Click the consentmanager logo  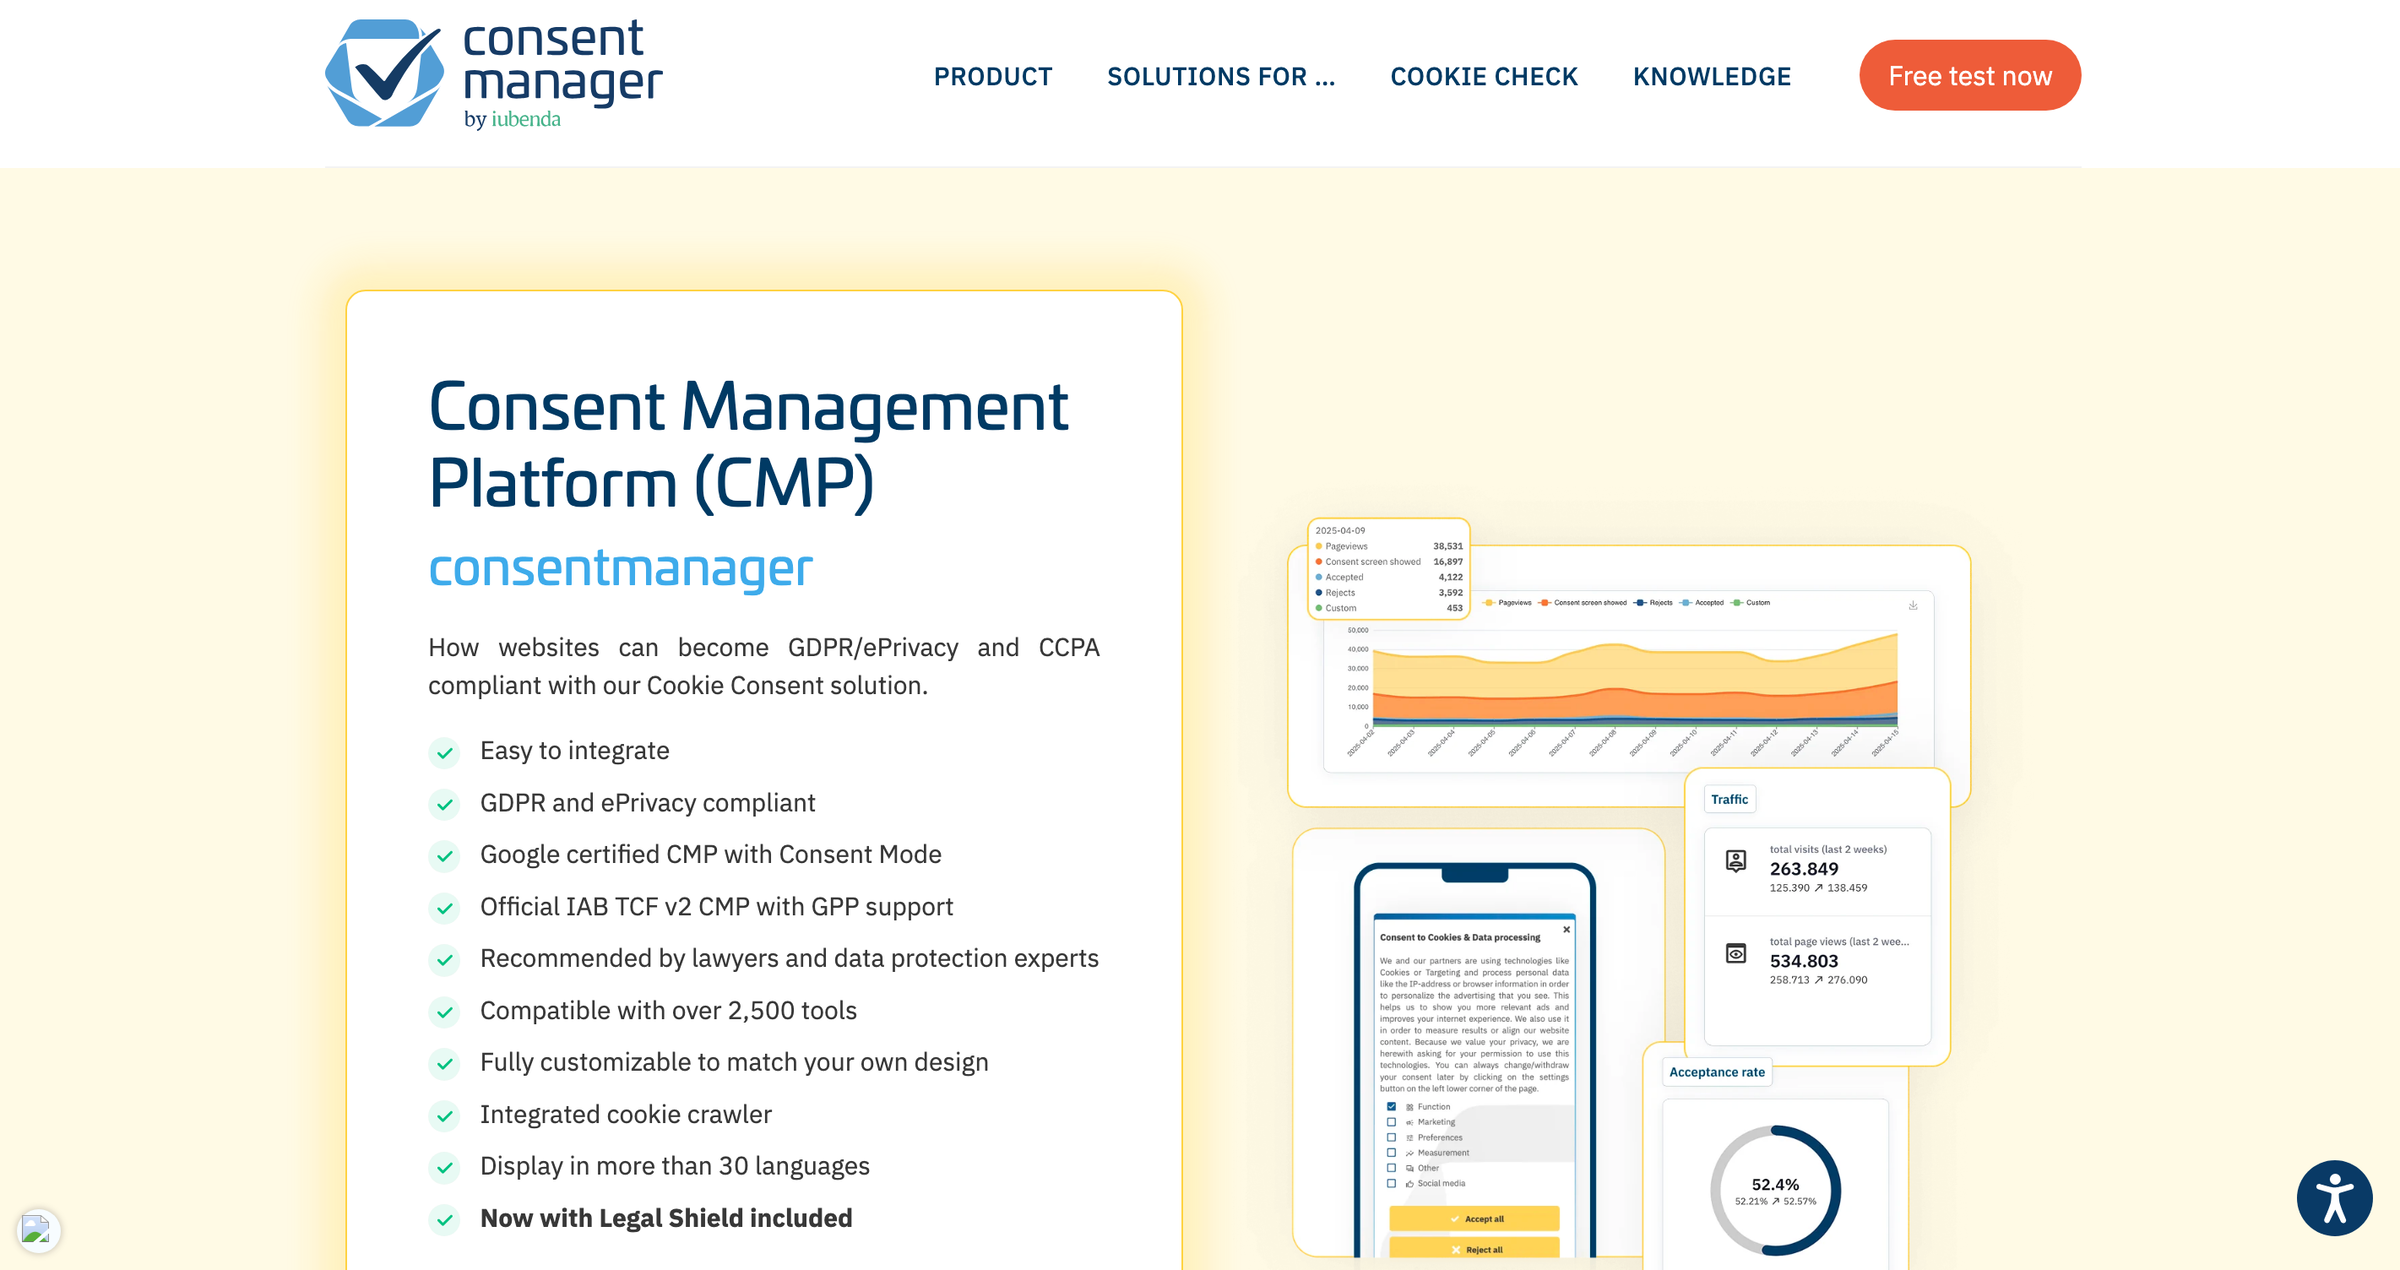coord(493,75)
